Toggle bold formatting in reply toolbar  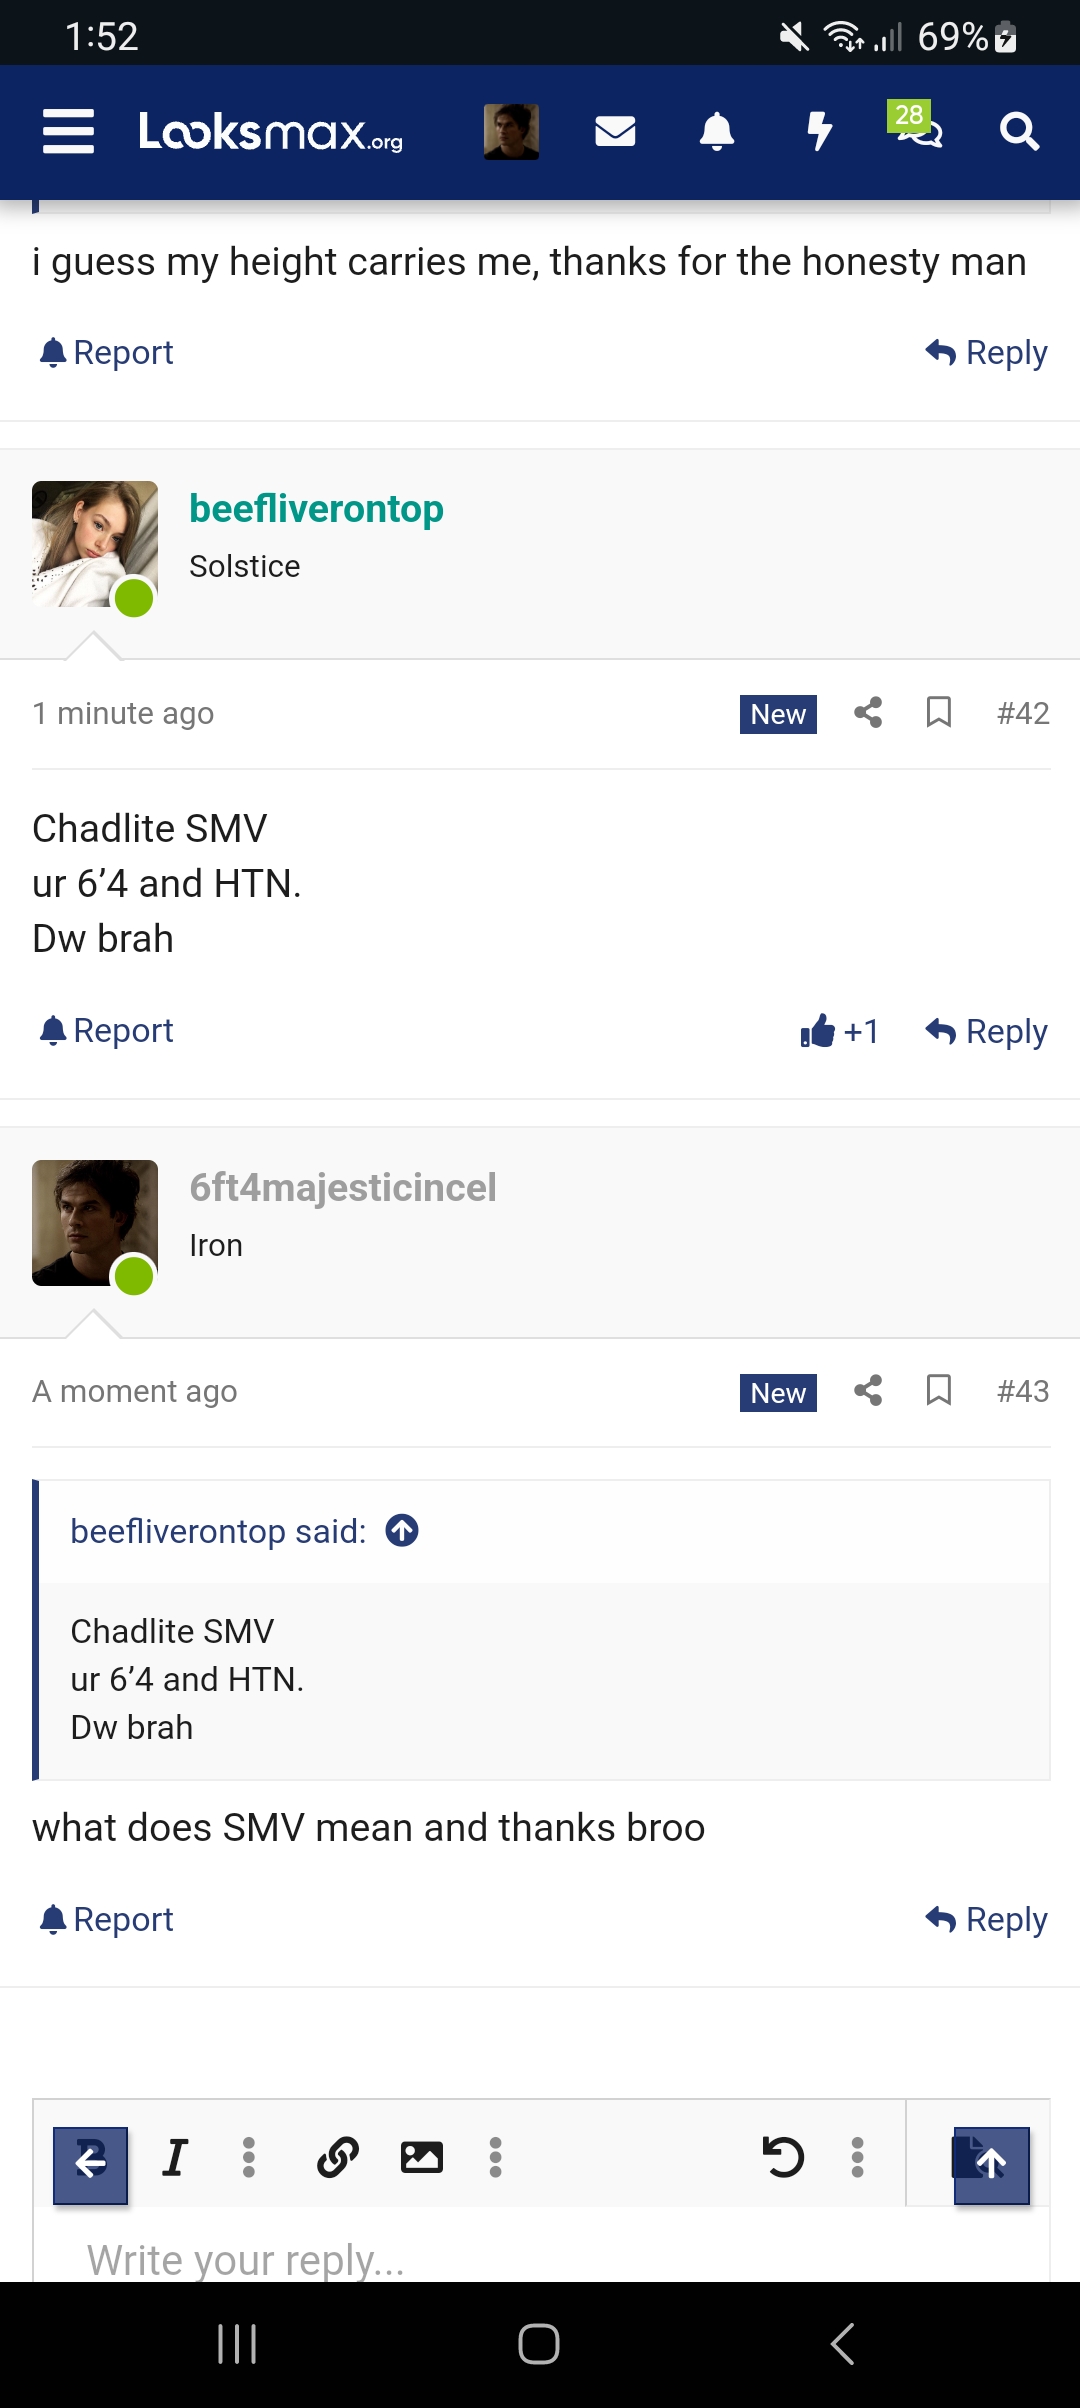point(89,2162)
